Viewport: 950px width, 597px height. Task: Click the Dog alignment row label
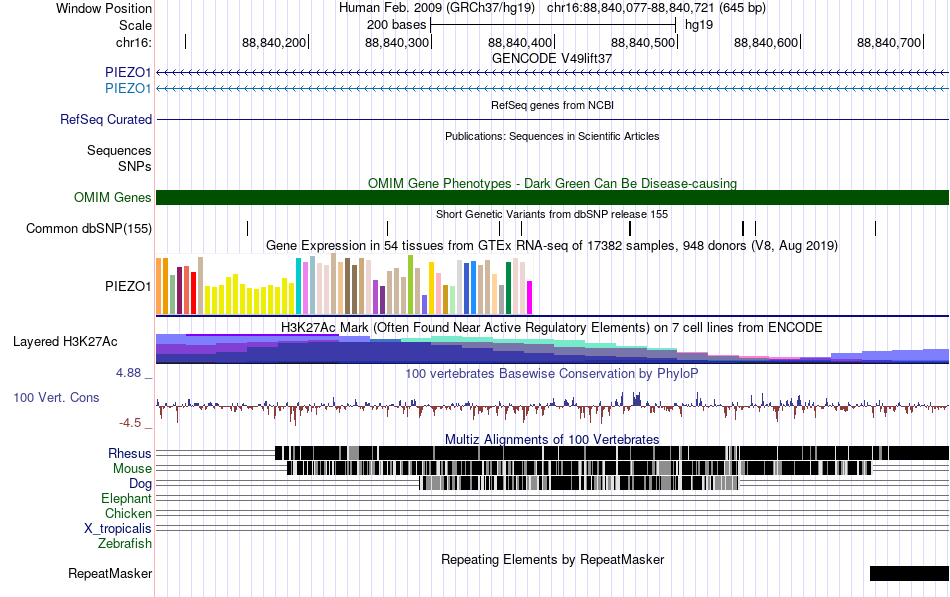141,483
